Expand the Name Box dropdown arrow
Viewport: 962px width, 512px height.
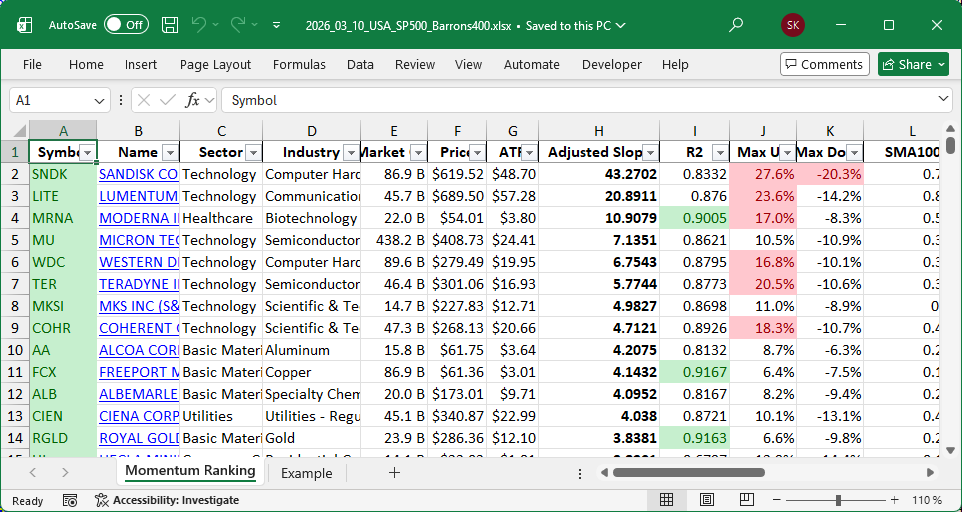pos(99,100)
